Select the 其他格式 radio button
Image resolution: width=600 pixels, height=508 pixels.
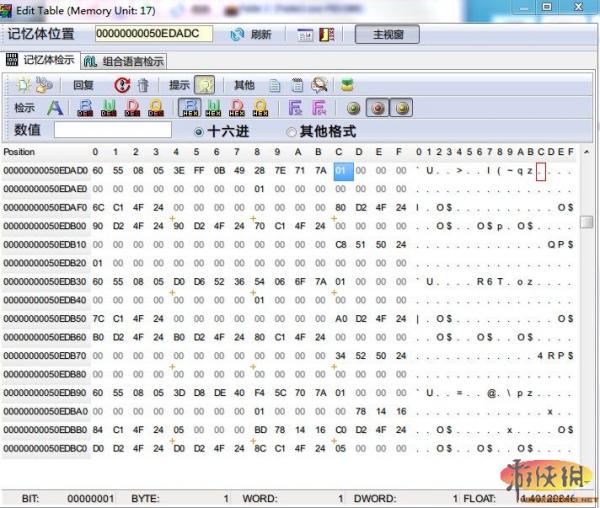[291, 132]
